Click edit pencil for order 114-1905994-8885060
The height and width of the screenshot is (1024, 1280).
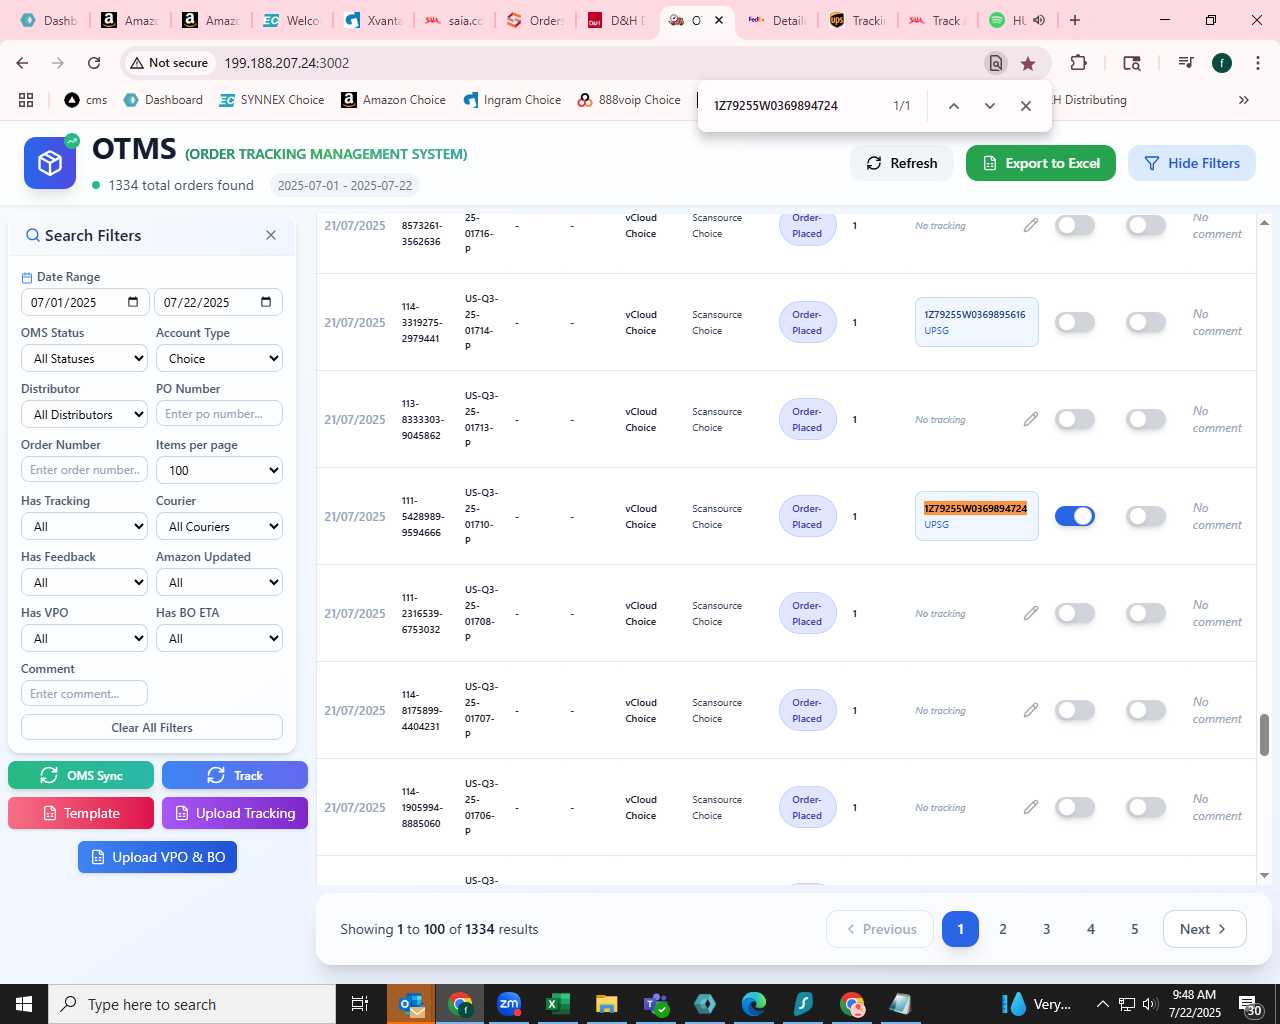coord(1031,807)
